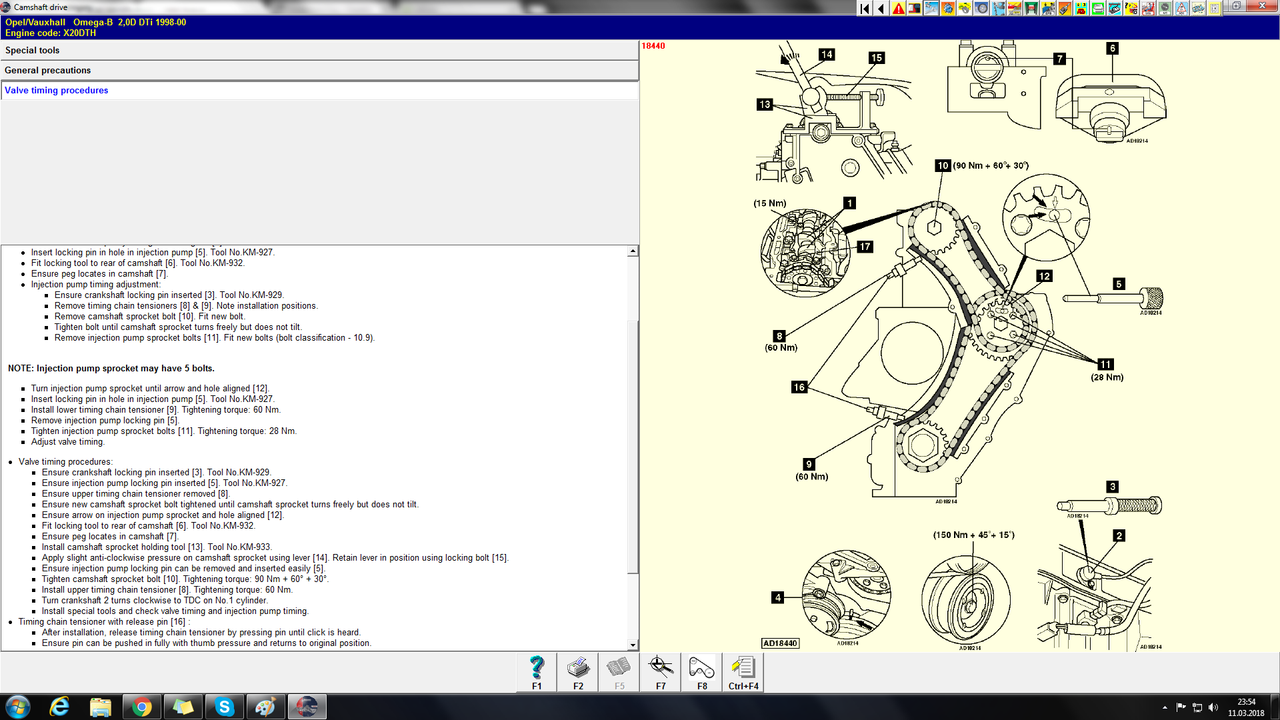
Task: Restore down the Camshaft drive window
Action: tap(1236, 8)
